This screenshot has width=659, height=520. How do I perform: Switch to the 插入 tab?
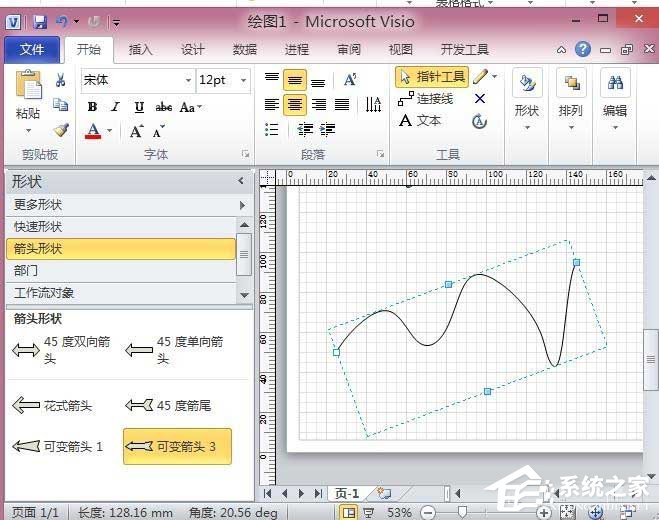point(140,50)
